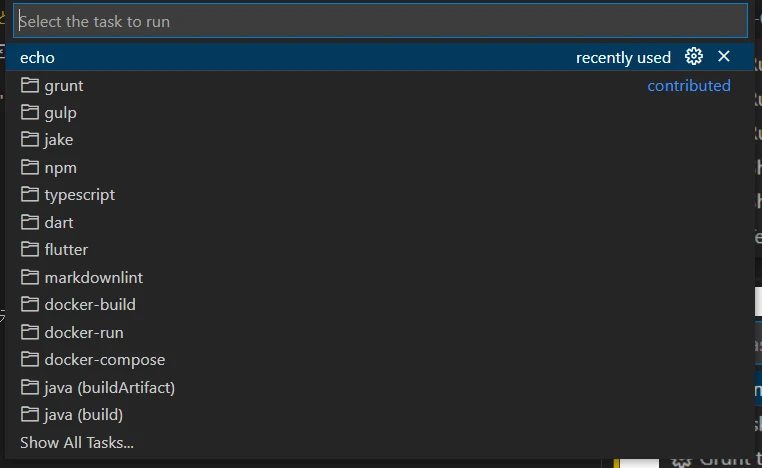The image size is (762, 468).
Task: Type in the Select the task to run field
Action: [380, 21]
